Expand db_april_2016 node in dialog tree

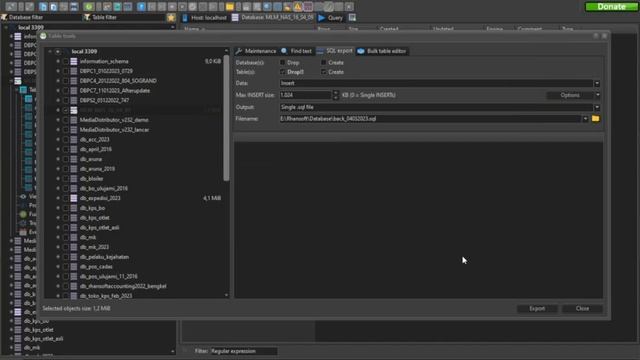point(58,149)
